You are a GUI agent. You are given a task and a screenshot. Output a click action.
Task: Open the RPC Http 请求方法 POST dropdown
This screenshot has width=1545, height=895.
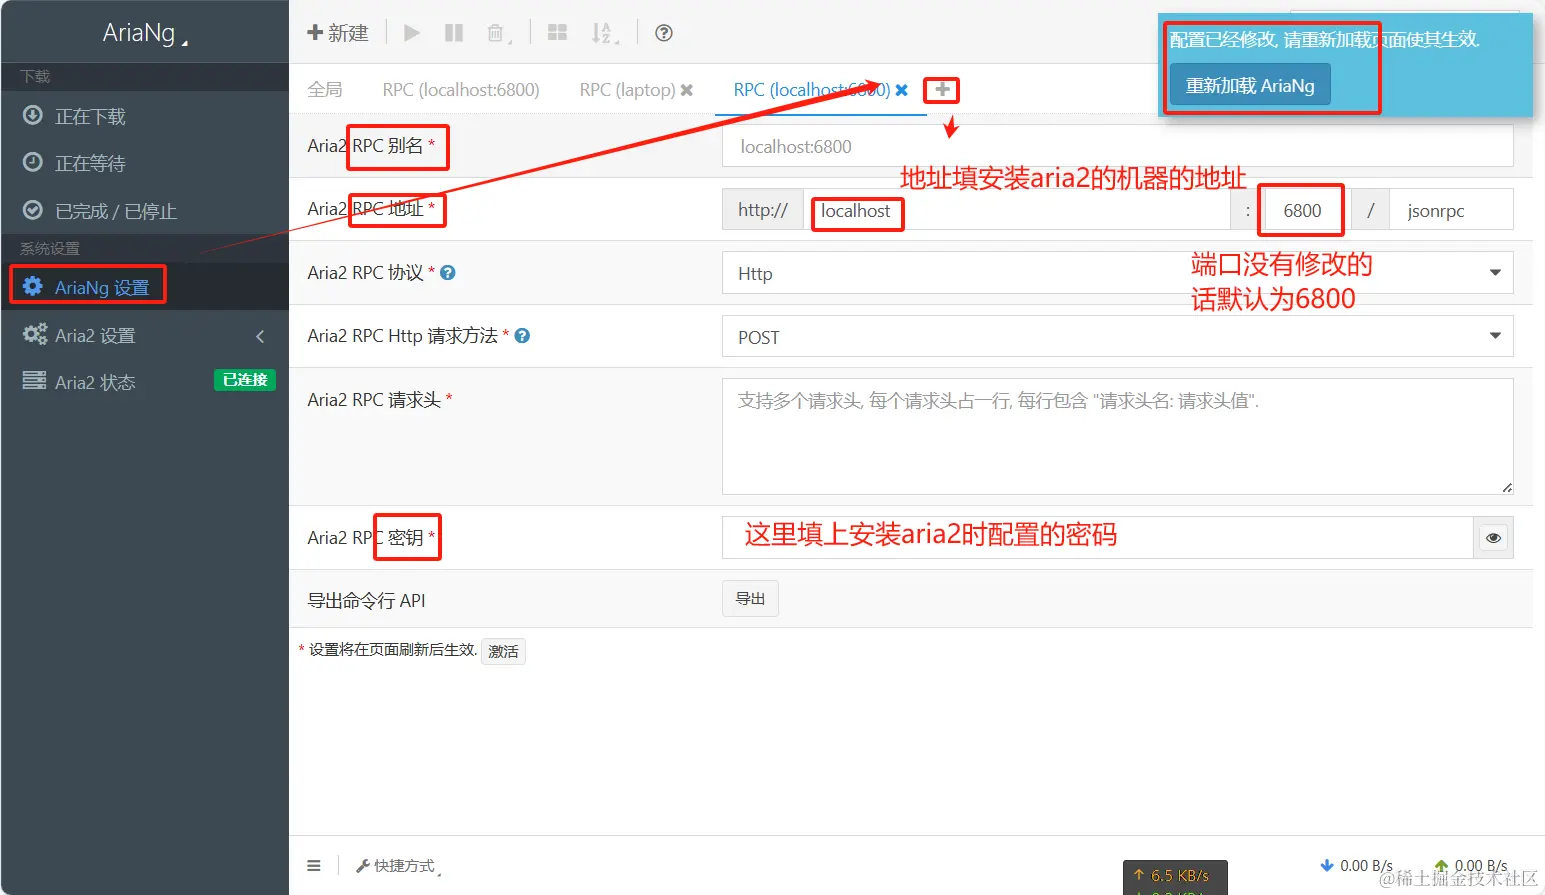pos(1118,337)
